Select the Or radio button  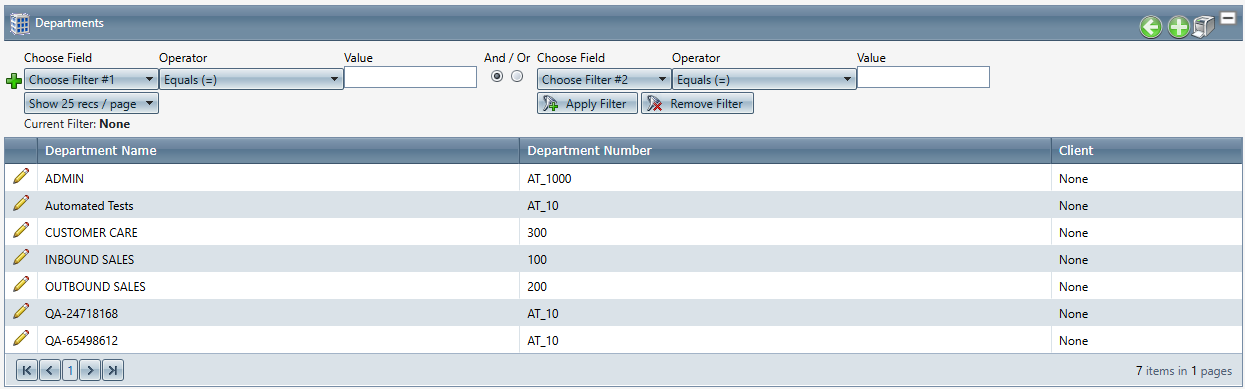pyautogui.click(x=517, y=77)
